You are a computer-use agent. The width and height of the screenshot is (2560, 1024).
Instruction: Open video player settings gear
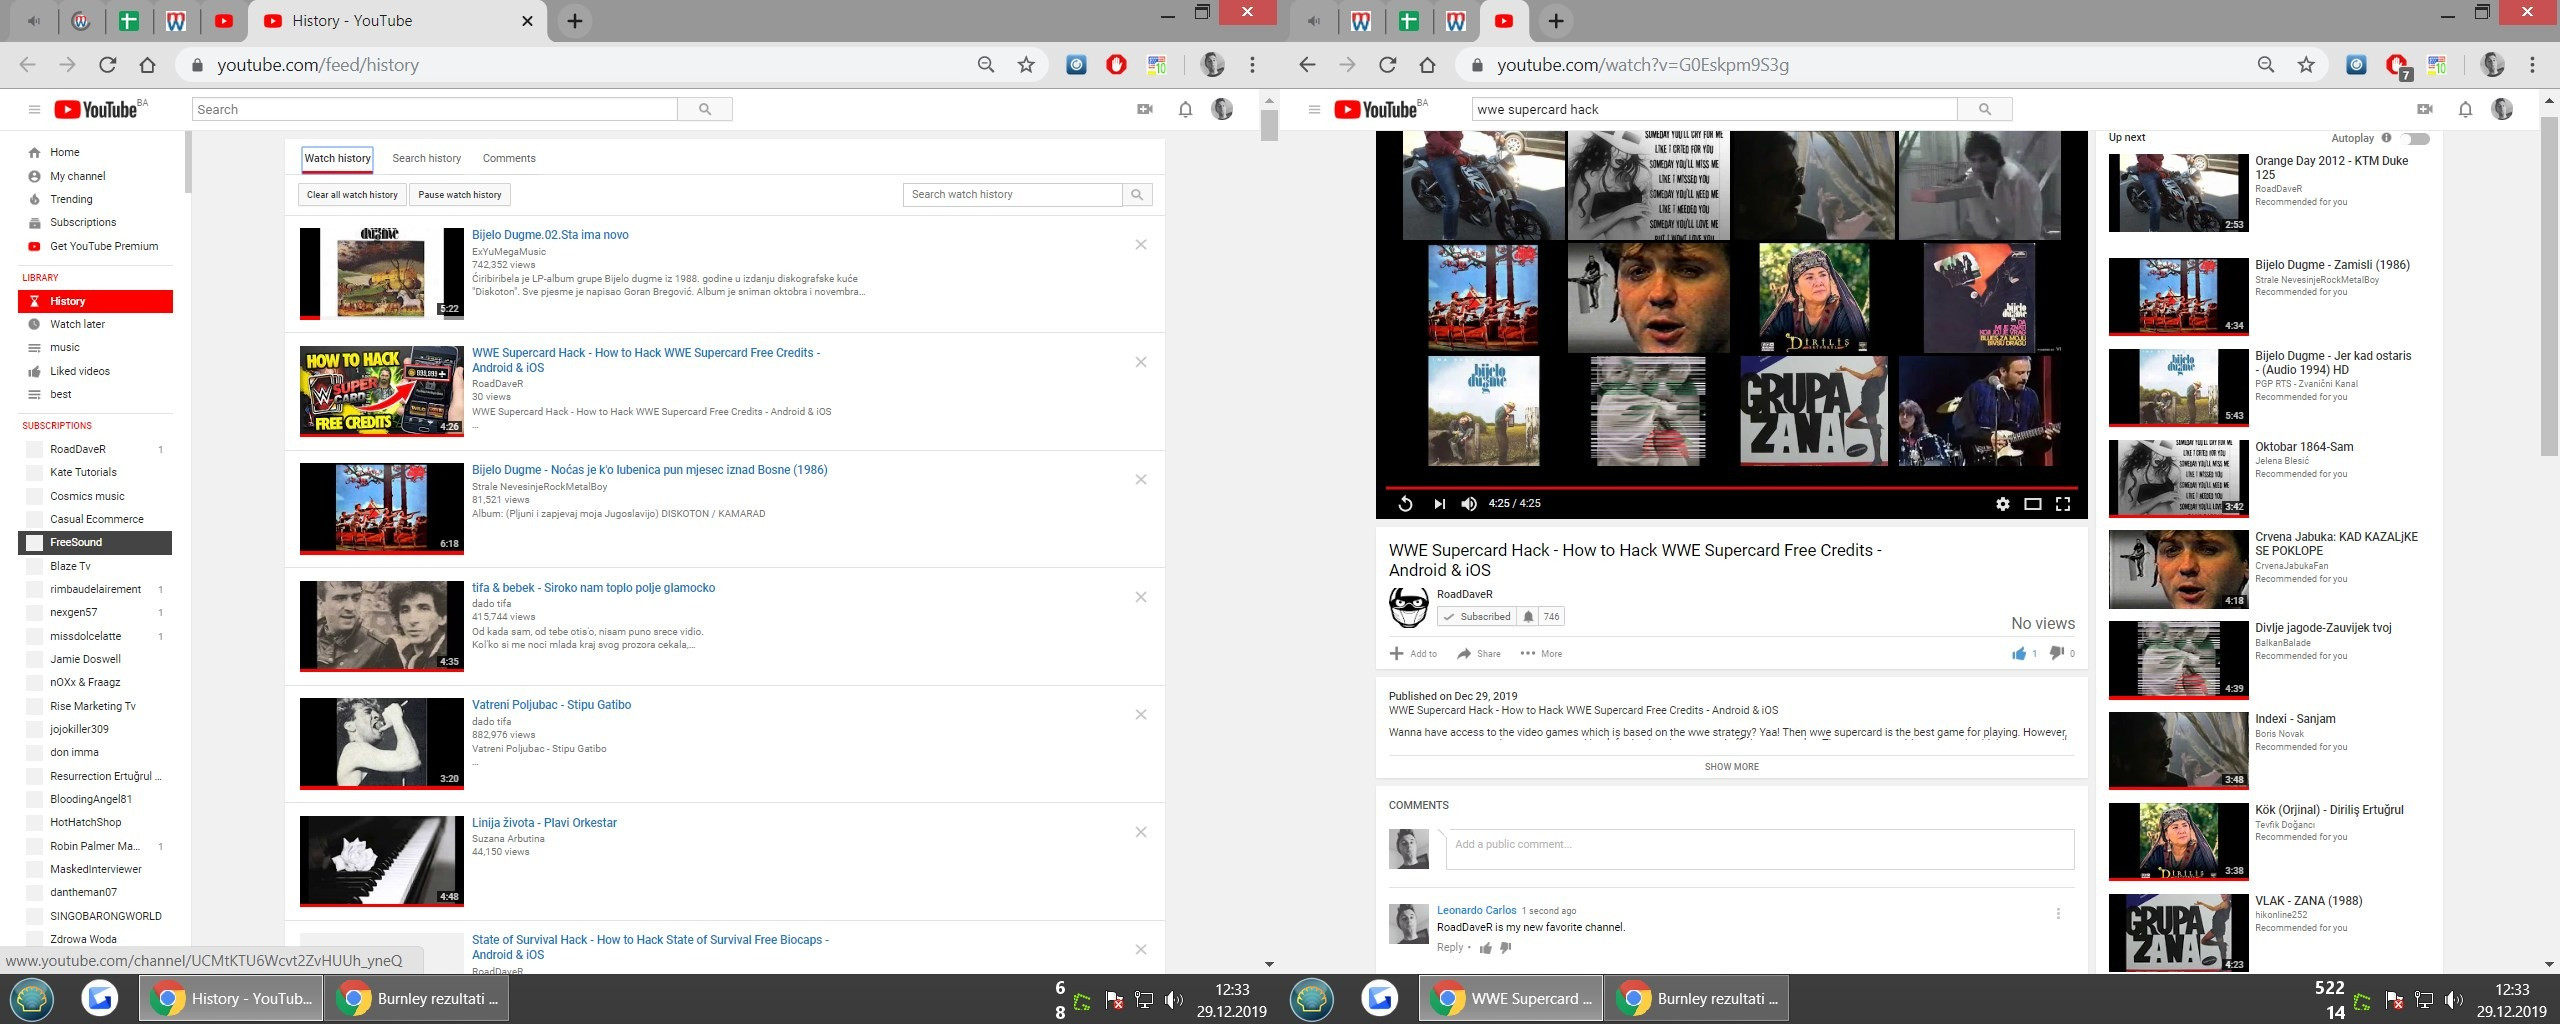(2002, 504)
